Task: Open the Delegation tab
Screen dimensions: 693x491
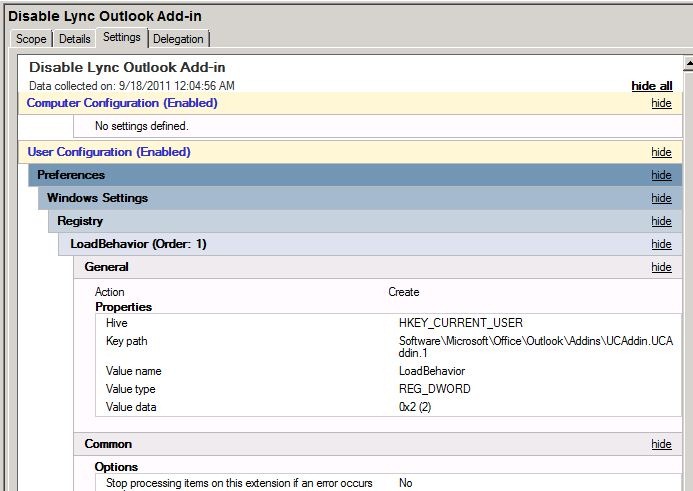Action: pos(178,39)
